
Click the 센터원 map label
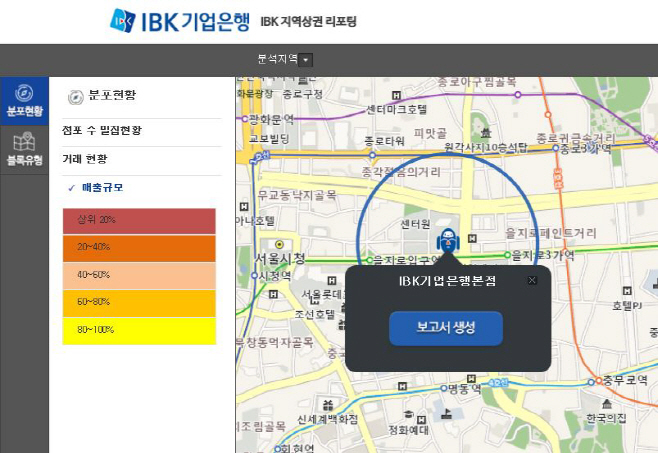click(415, 224)
